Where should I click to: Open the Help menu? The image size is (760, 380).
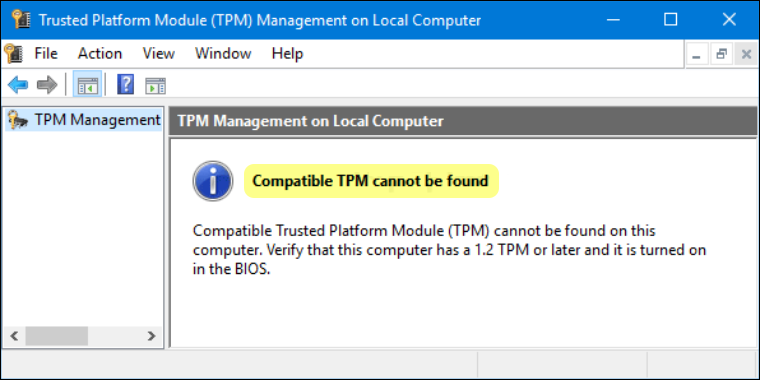pyautogui.click(x=287, y=53)
